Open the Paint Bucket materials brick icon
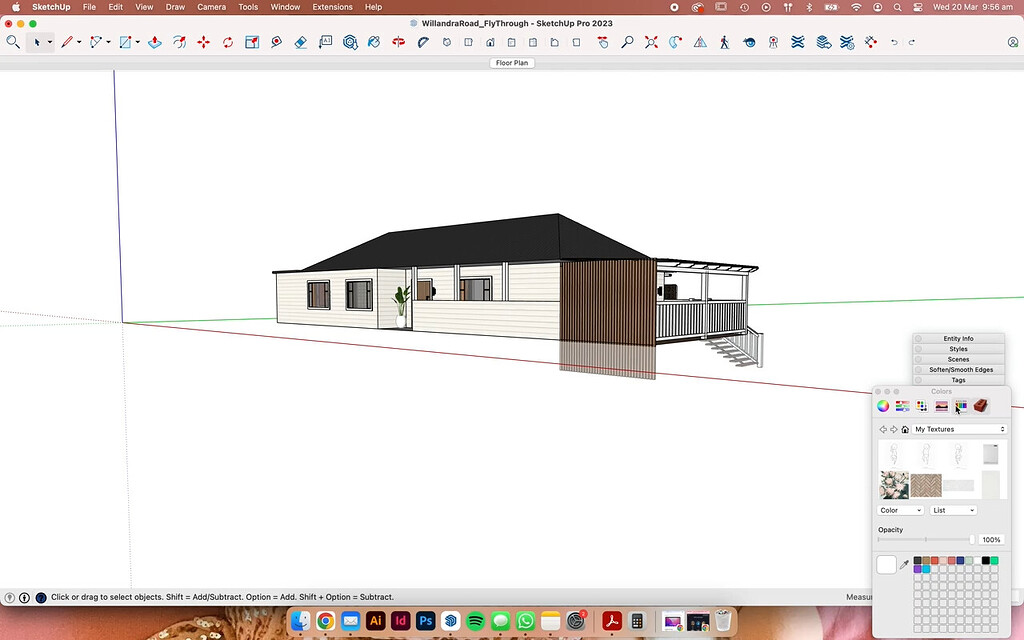Screen dimensions: 1024x640 point(980,405)
